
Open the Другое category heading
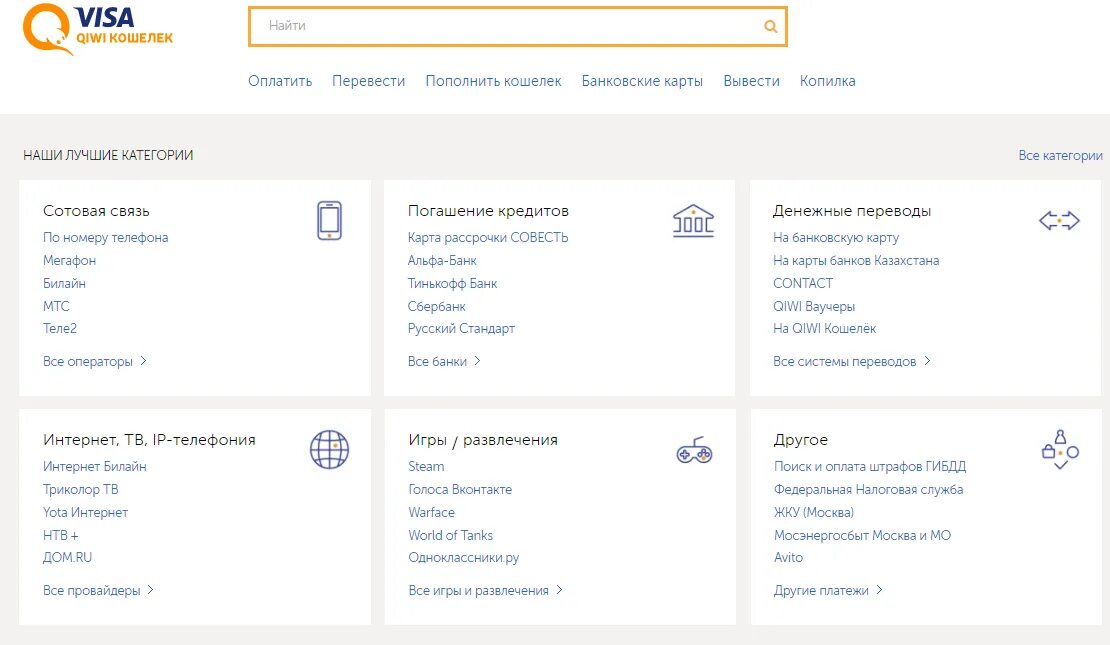tap(801, 440)
